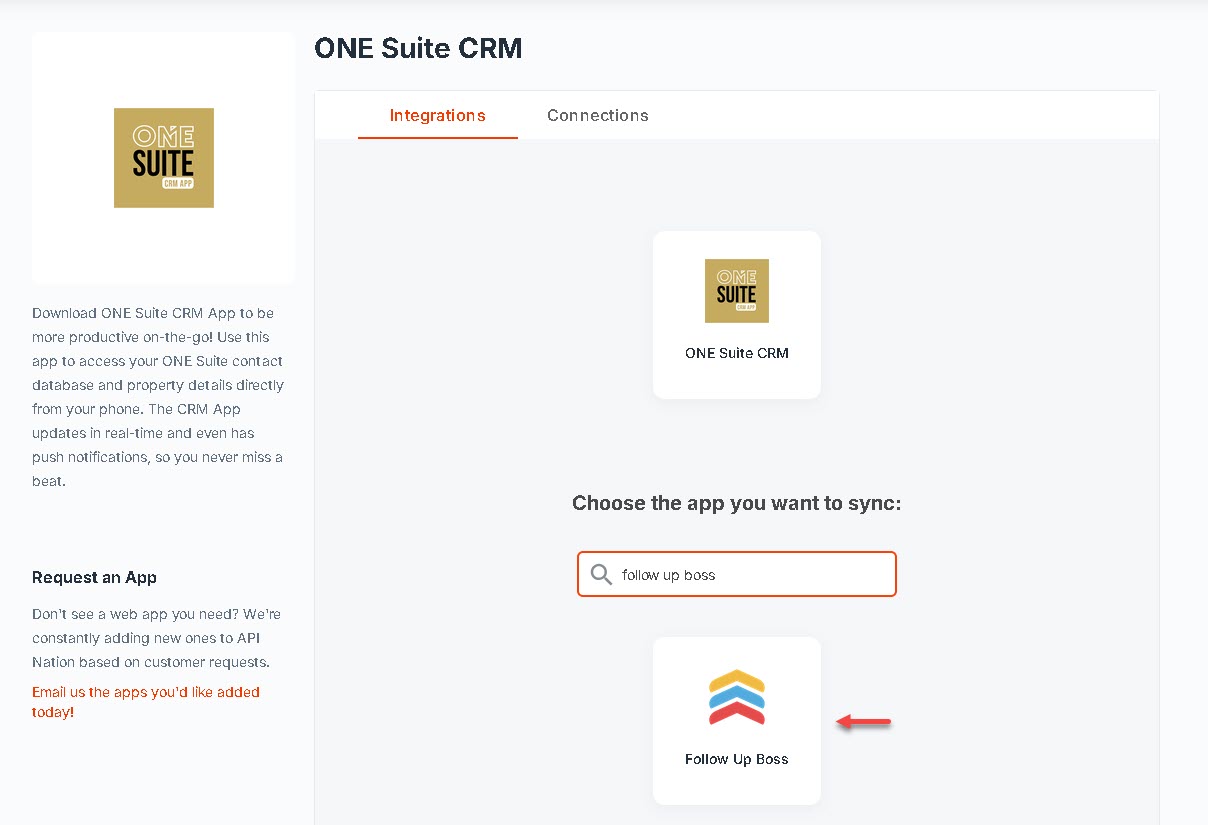Click 'Choose the app you want to sync:' heading
The image size is (1208, 825).
point(737,503)
